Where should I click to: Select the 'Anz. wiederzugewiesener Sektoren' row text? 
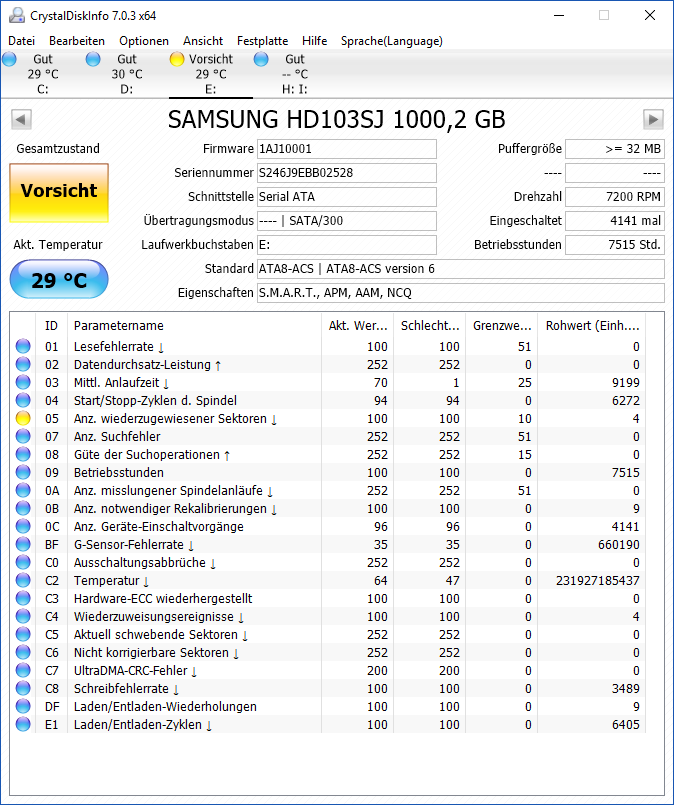pos(175,419)
